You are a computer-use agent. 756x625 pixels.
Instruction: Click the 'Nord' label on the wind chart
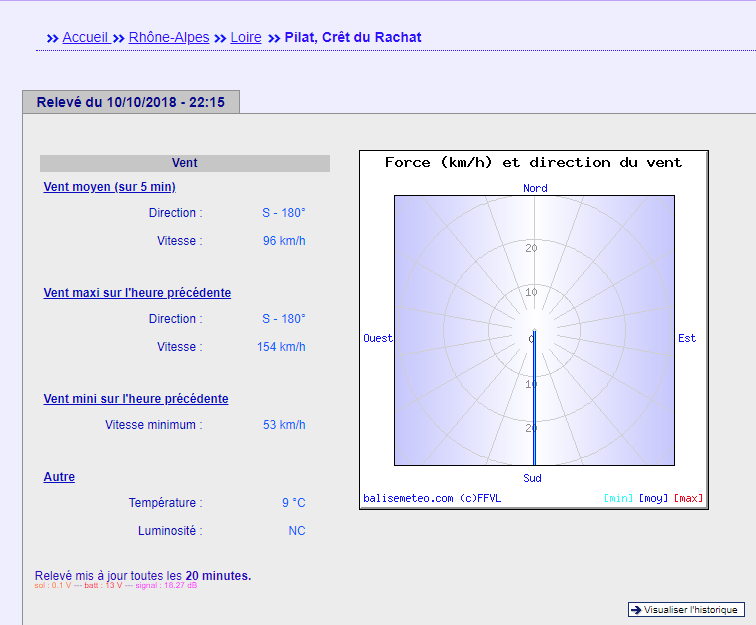[x=535, y=188]
